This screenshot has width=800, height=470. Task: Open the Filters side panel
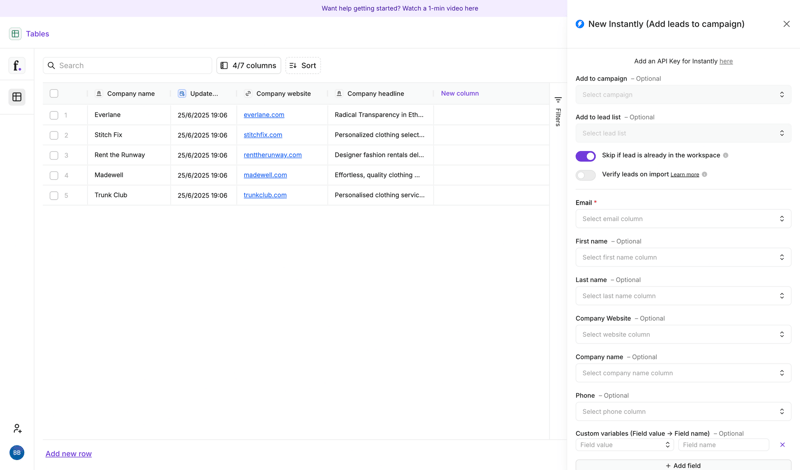tap(558, 111)
